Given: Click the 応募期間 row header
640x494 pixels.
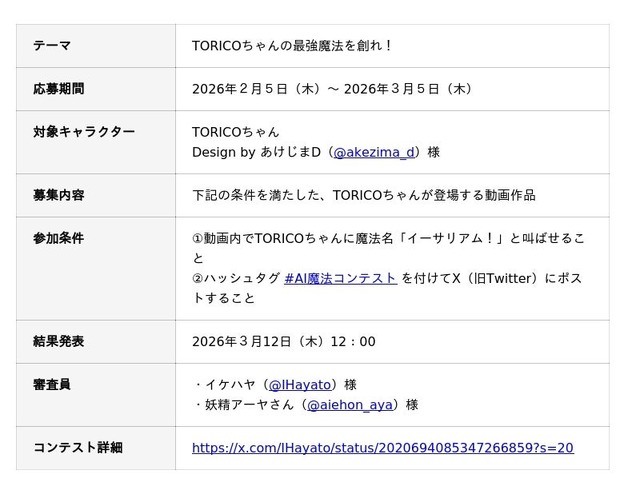Looking at the screenshot, I should click(58, 89).
